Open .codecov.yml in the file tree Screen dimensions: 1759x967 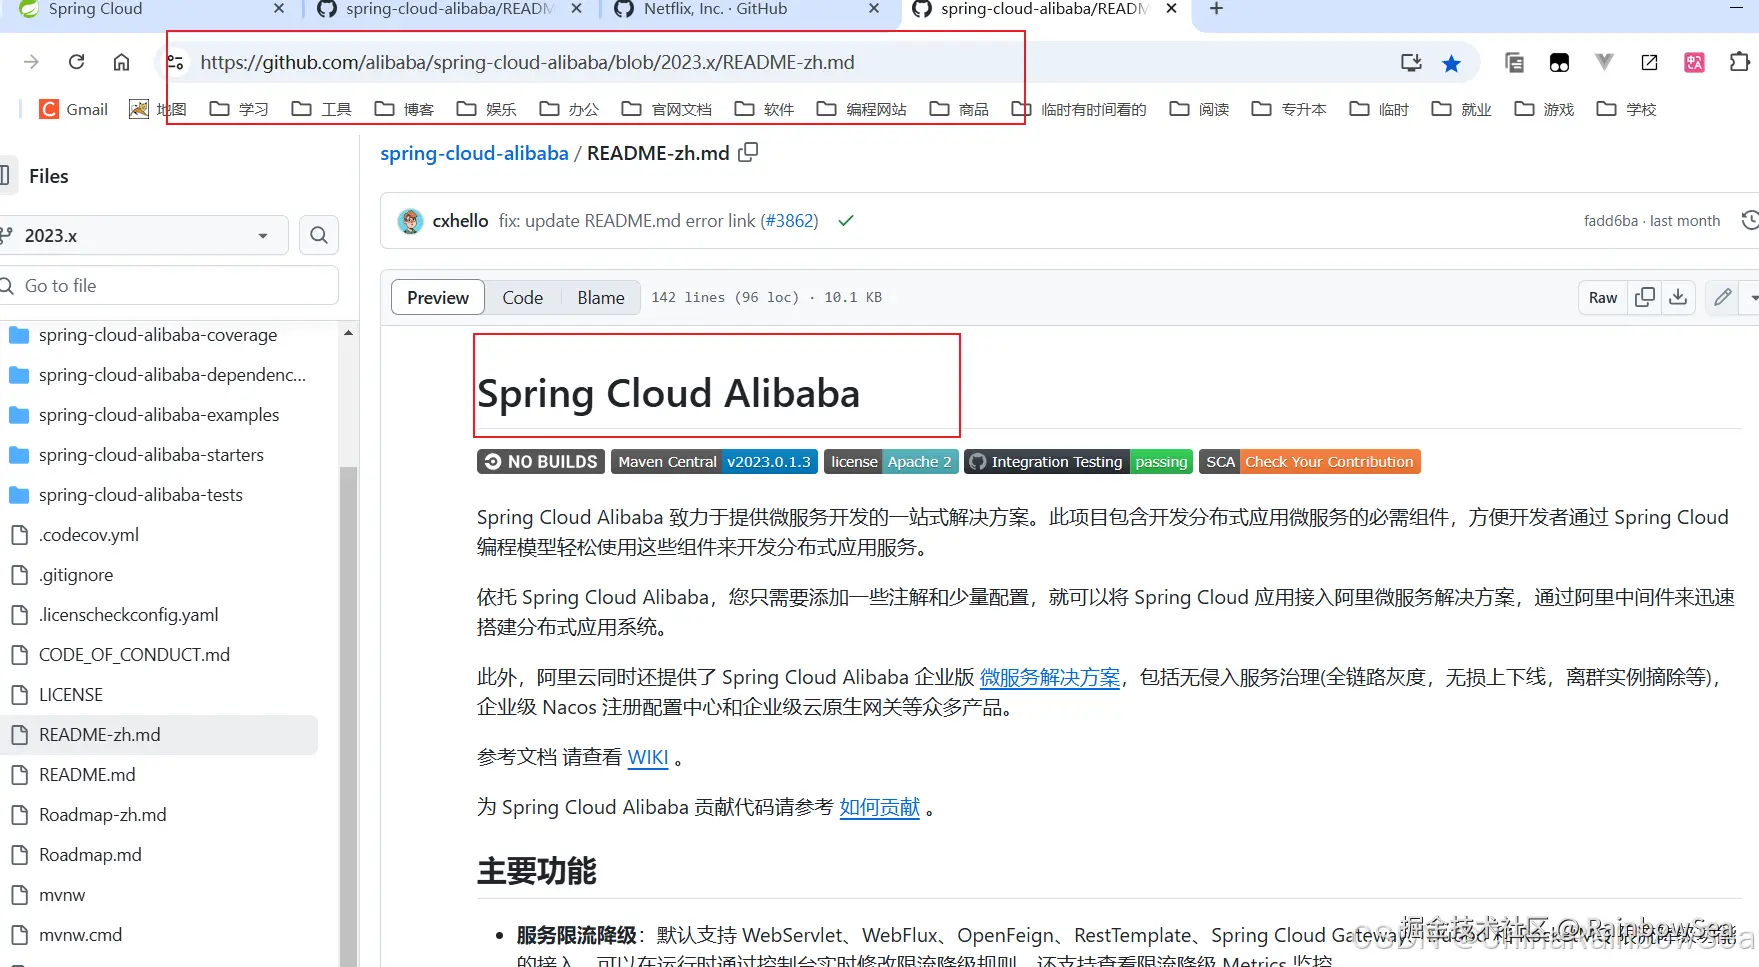[89, 535]
